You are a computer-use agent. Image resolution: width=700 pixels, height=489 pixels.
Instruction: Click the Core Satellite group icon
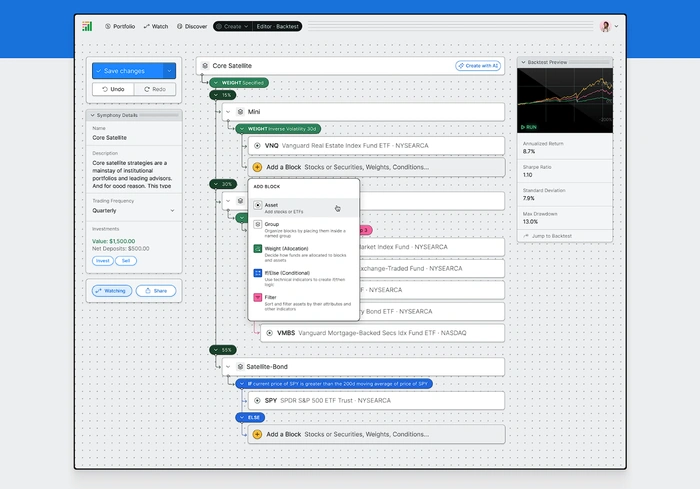point(205,66)
